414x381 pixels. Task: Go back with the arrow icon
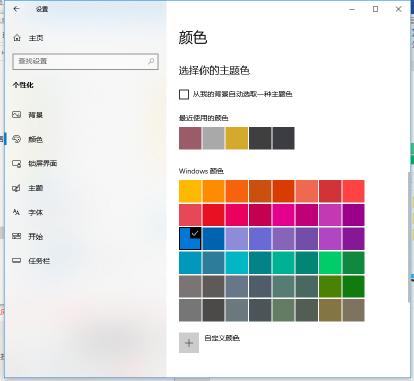[16, 9]
